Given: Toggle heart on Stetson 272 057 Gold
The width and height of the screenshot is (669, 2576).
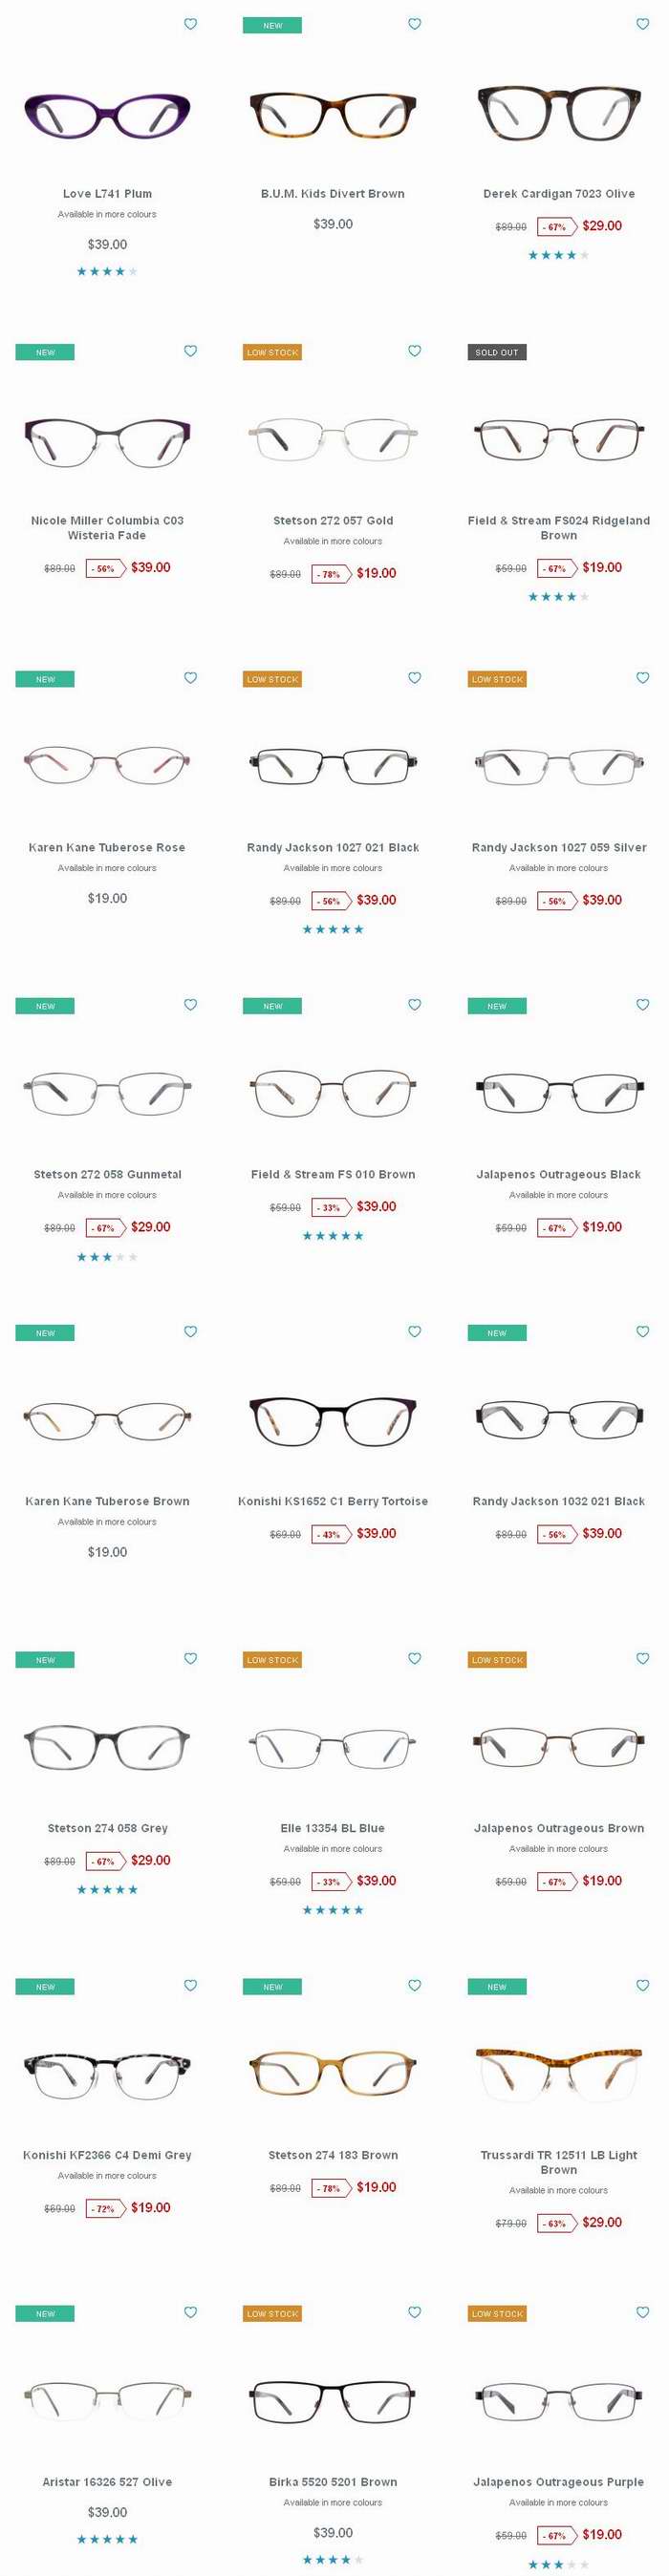Looking at the screenshot, I should tap(415, 351).
